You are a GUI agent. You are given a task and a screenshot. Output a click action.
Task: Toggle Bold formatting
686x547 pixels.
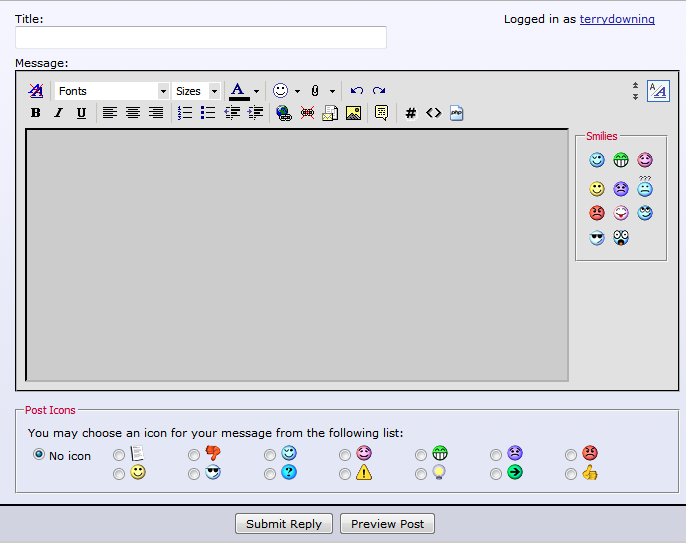click(36, 113)
